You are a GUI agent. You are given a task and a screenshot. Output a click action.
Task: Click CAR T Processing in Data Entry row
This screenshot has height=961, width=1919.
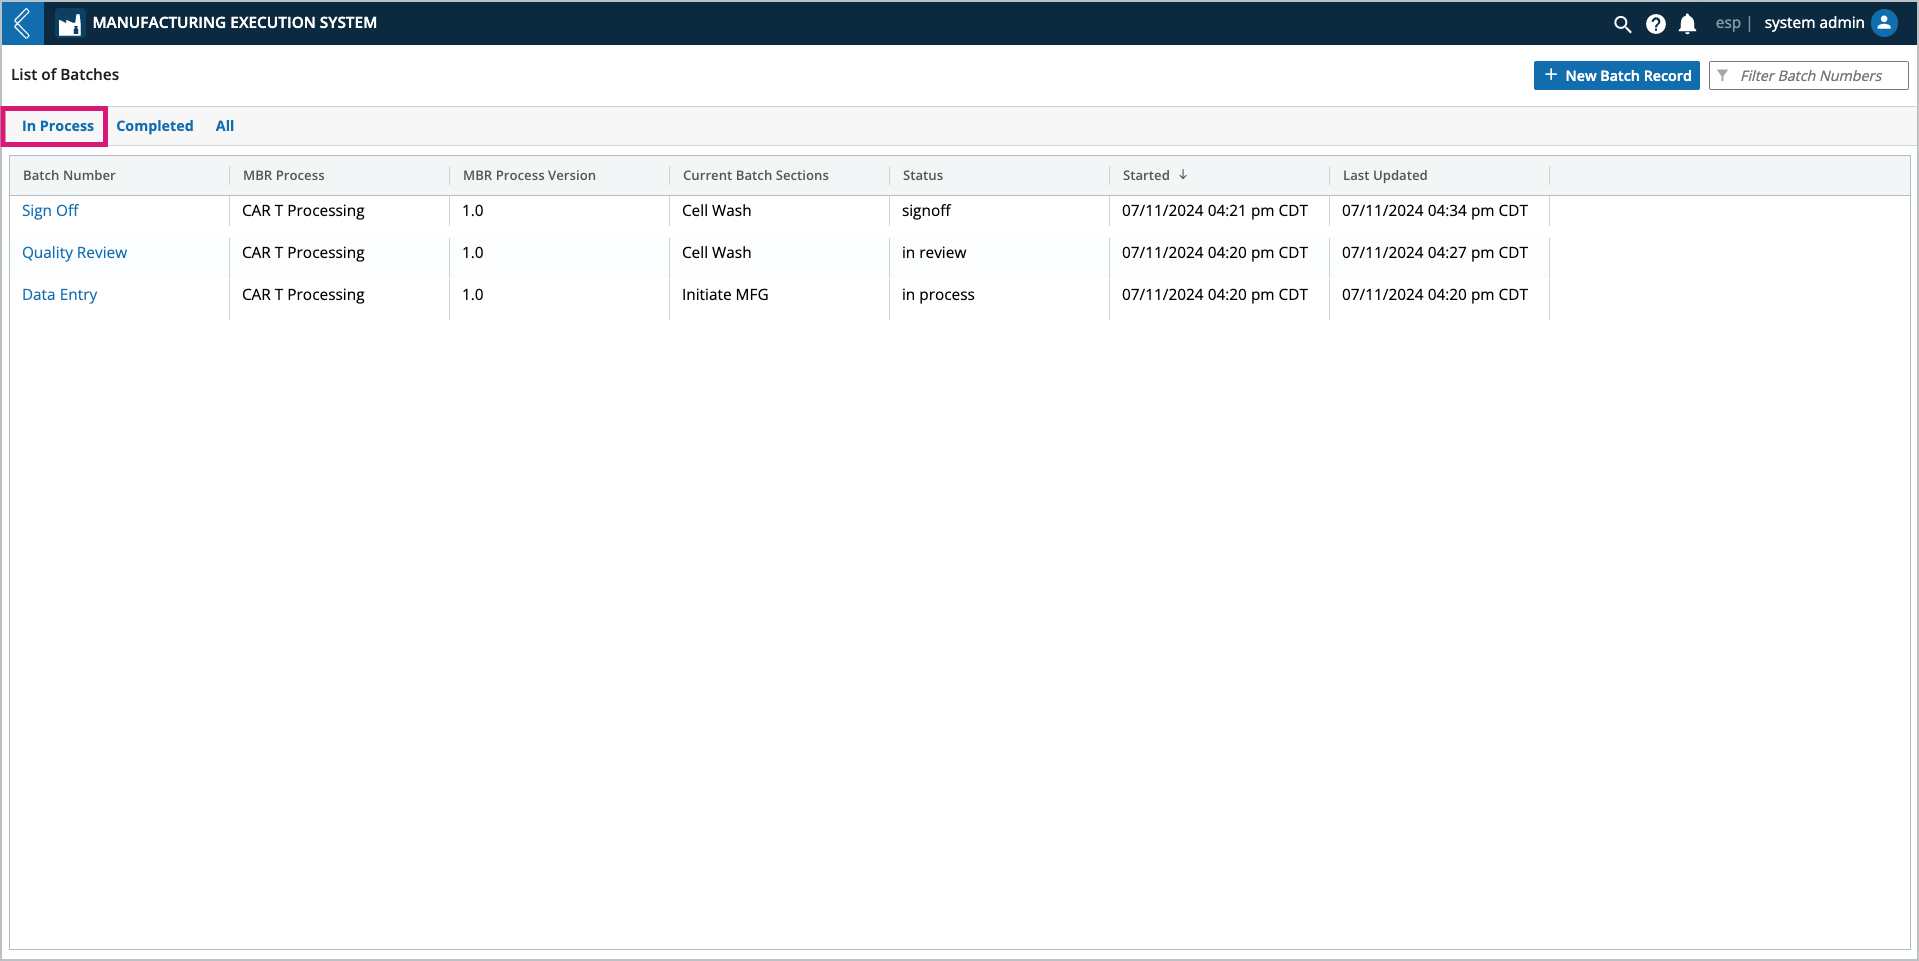pos(303,295)
